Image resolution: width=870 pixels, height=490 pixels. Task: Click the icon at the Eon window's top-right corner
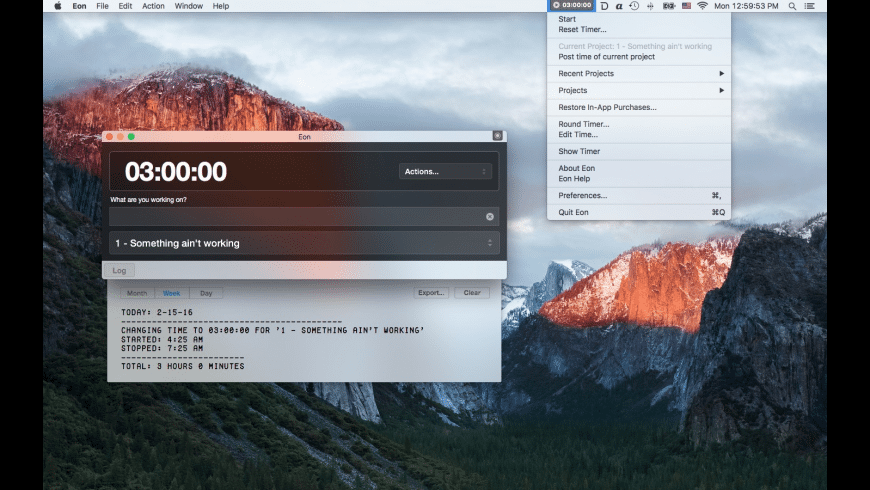[497, 136]
